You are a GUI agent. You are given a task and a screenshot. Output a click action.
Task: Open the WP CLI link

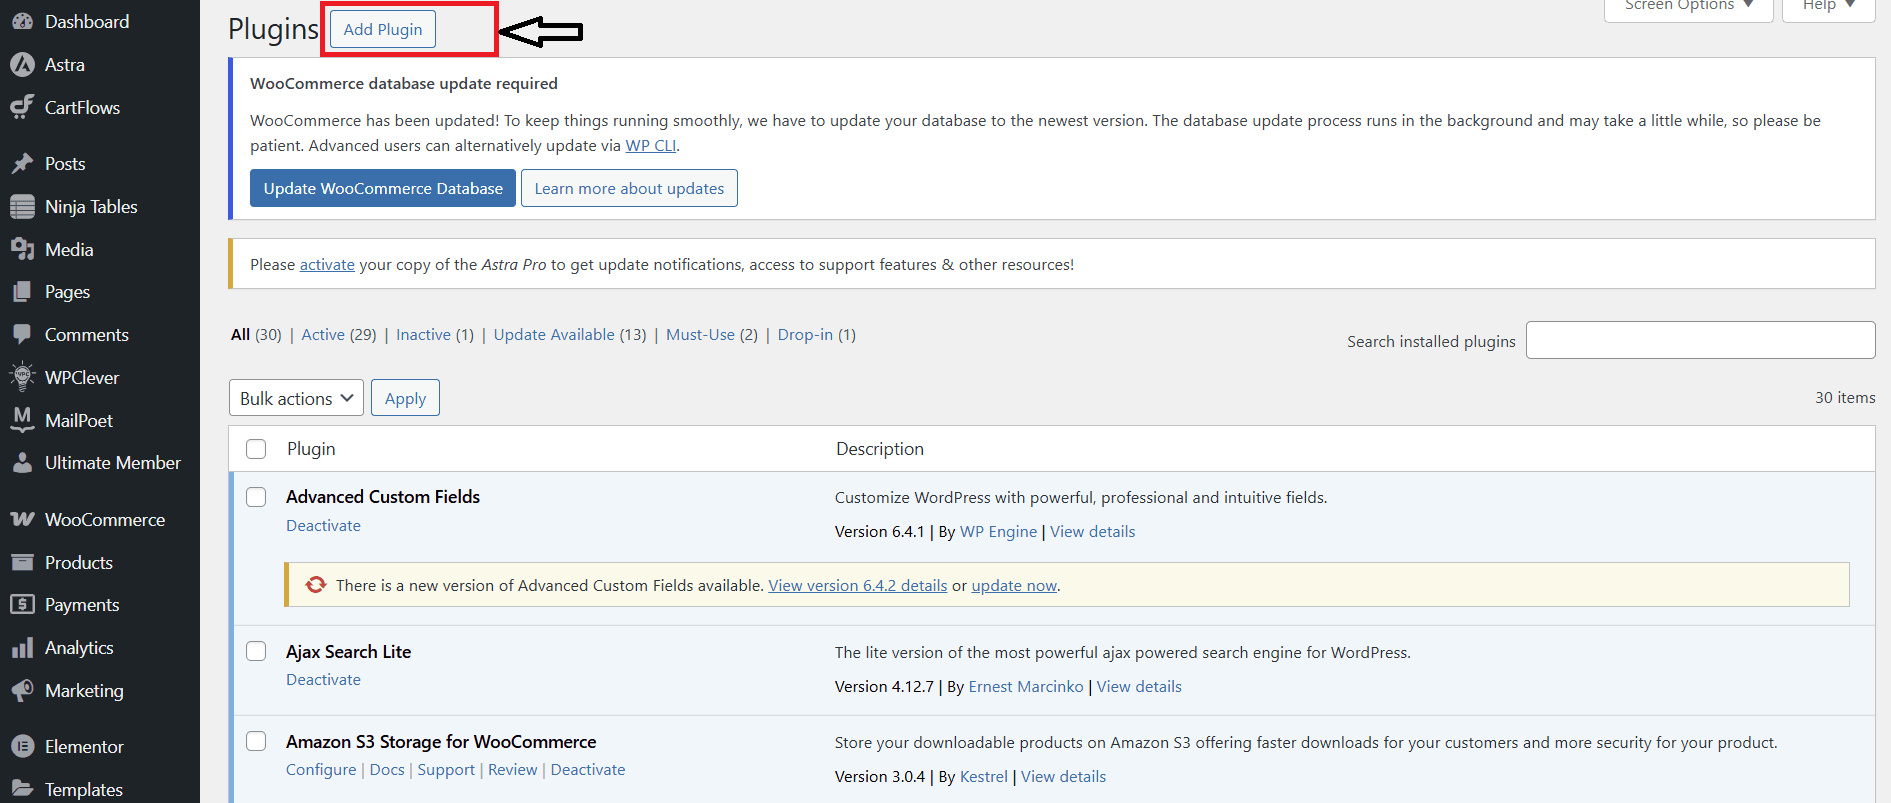pos(651,145)
